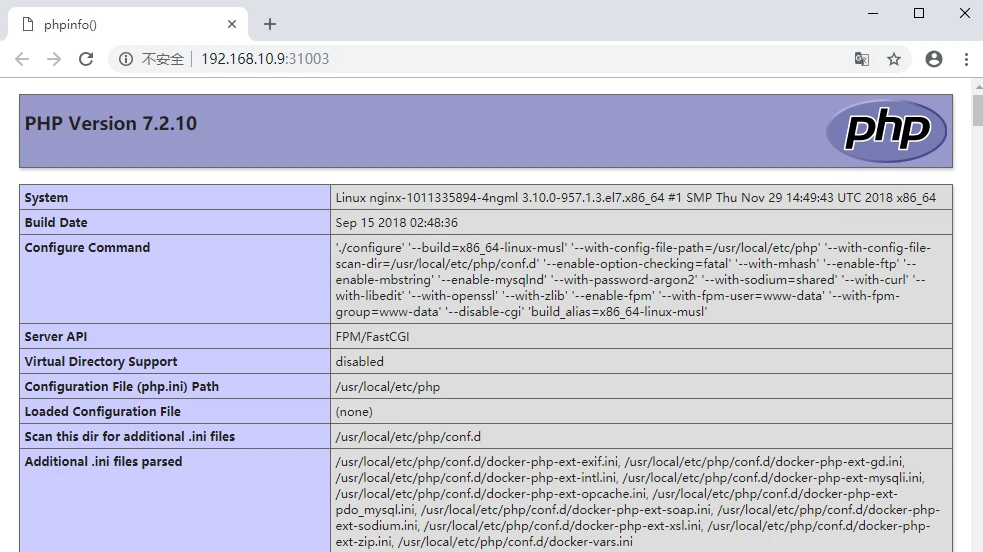Open the Chrome three-dot menu

[x=966, y=59]
